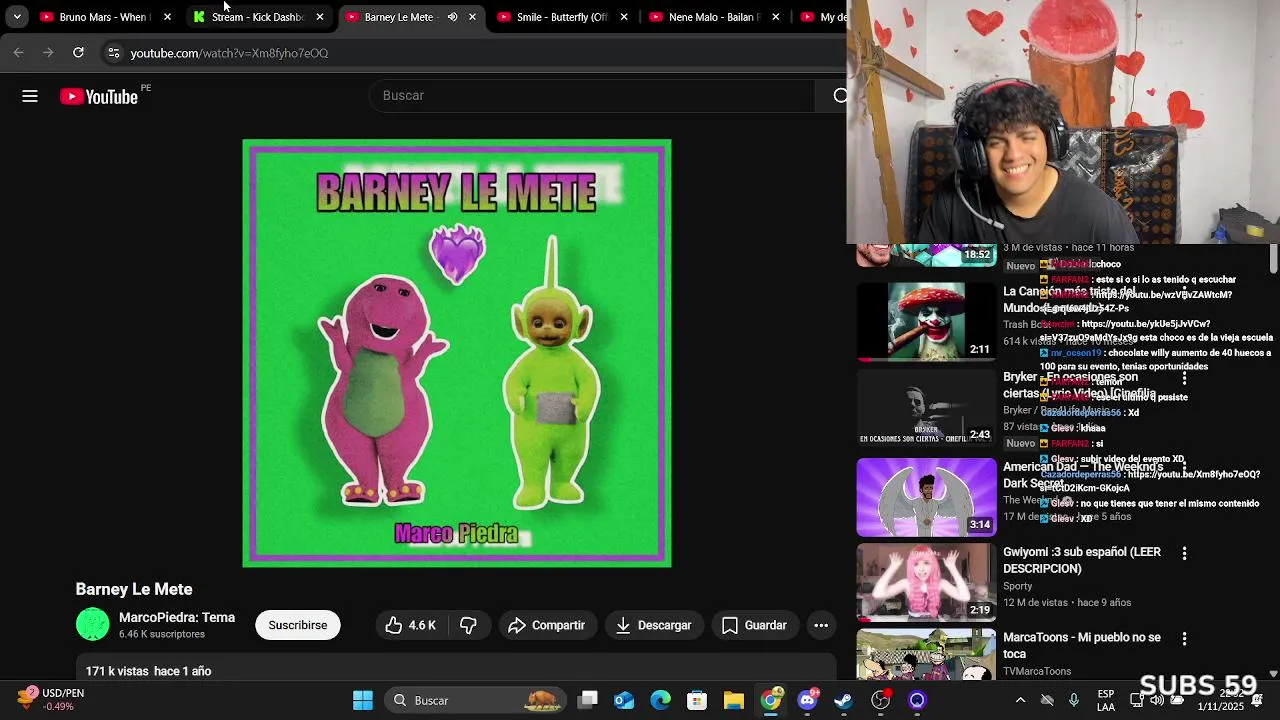This screenshot has width=1280, height=720.
Task: Open the MarcaToons video thumbnail
Action: (x=927, y=654)
